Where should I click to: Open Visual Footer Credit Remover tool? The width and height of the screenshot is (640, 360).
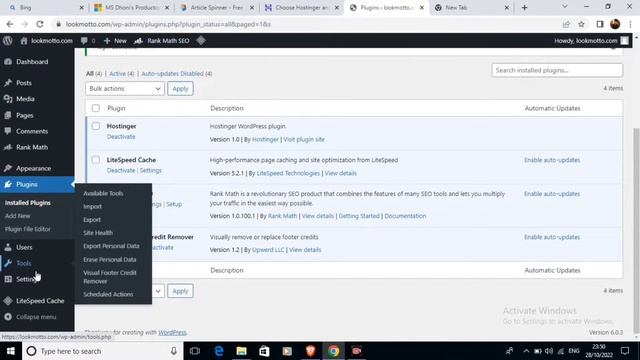pos(110,277)
